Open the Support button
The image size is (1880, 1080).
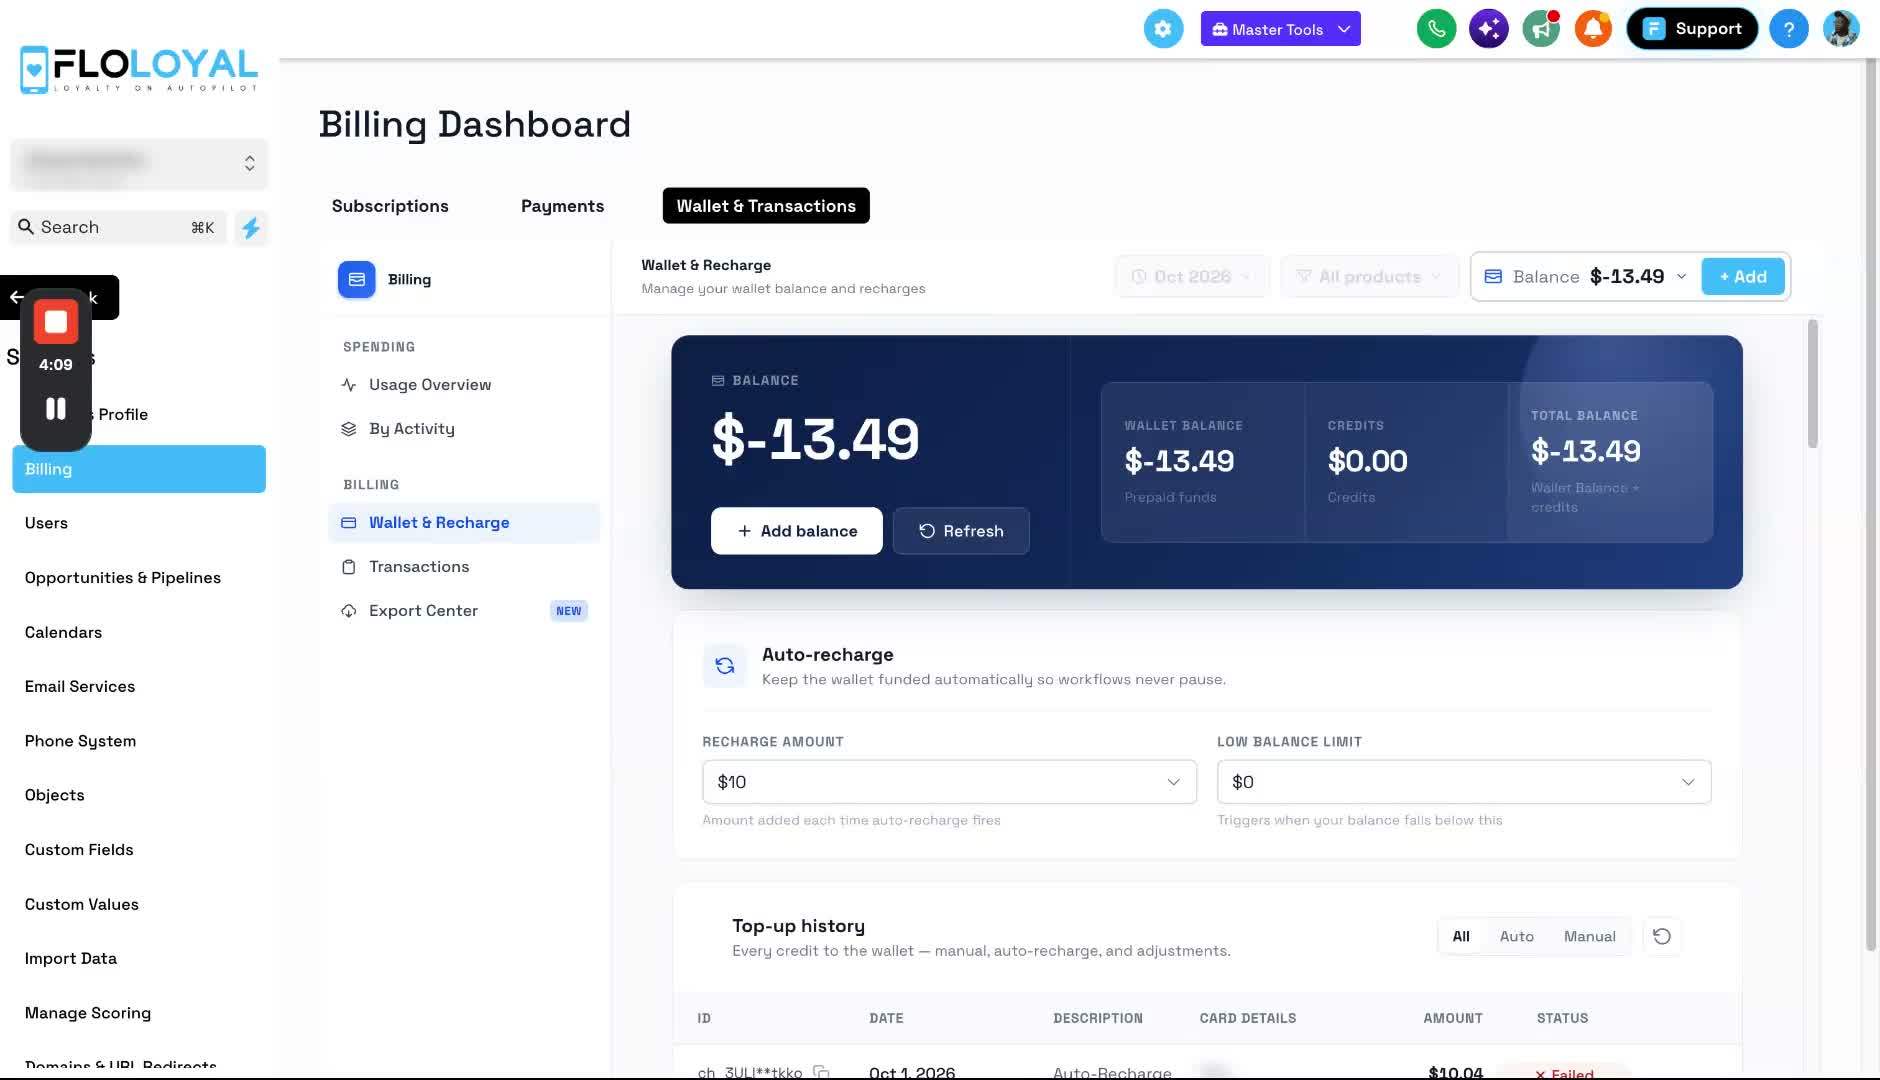point(1692,29)
